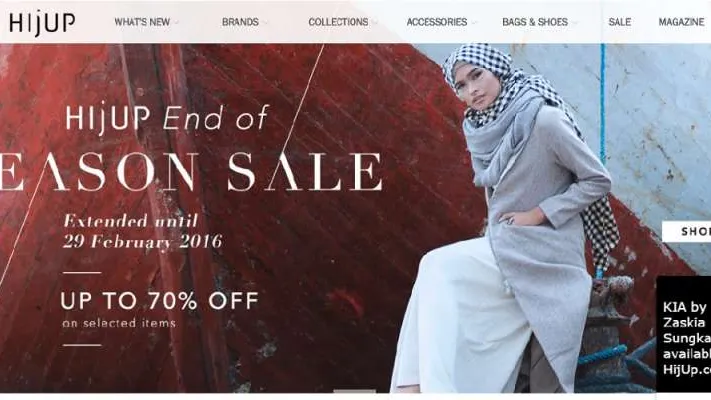
Task: Expand the chevron beside BRANDS
Action: [266, 22]
